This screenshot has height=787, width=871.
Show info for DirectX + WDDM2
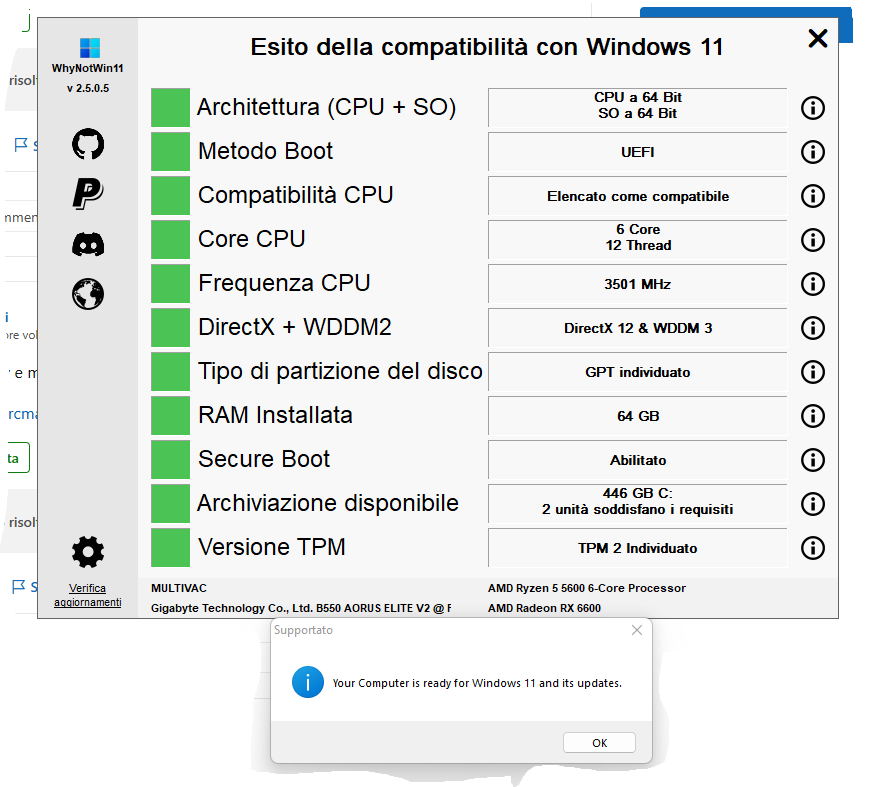813,328
